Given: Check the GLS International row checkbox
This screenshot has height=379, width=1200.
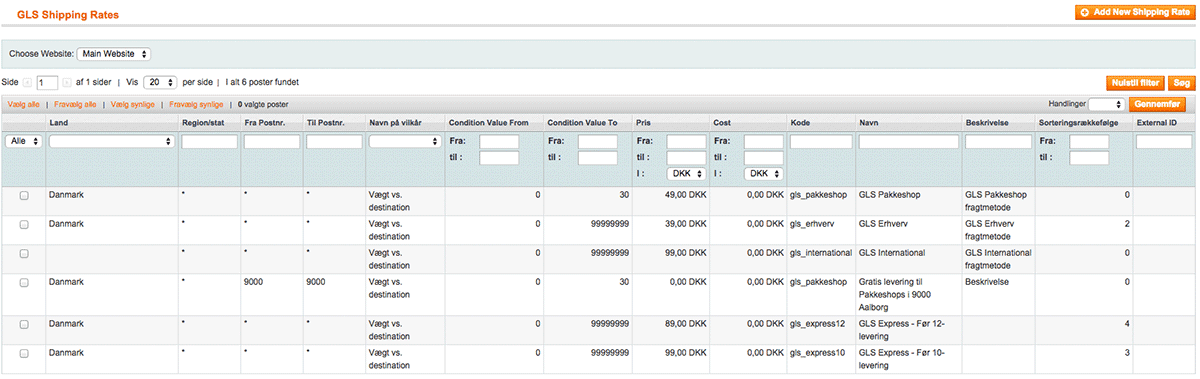Looking at the screenshot, I should click(x=24, y=253).
